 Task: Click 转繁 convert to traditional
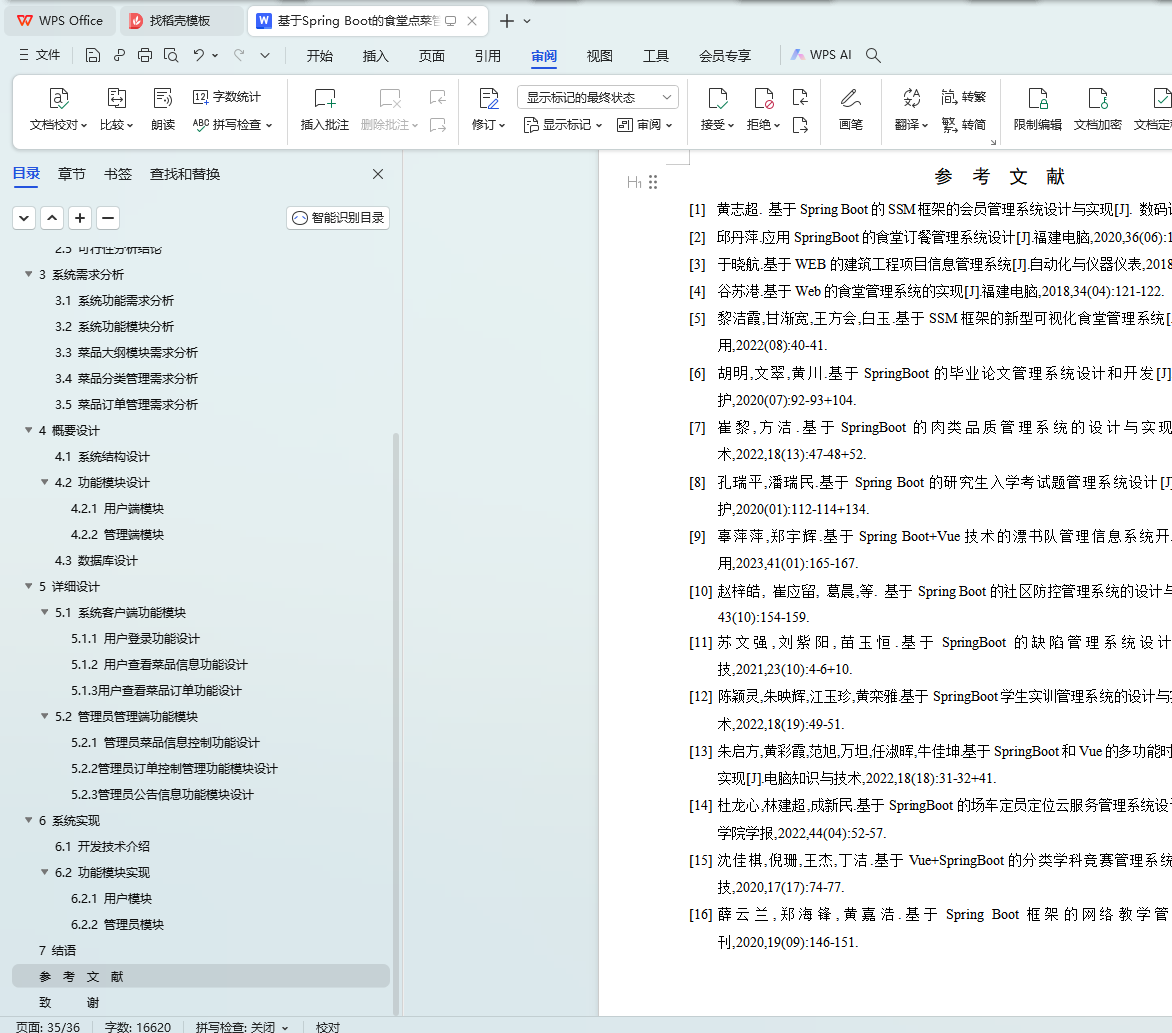pyautogui.click(x=963, y=97)
